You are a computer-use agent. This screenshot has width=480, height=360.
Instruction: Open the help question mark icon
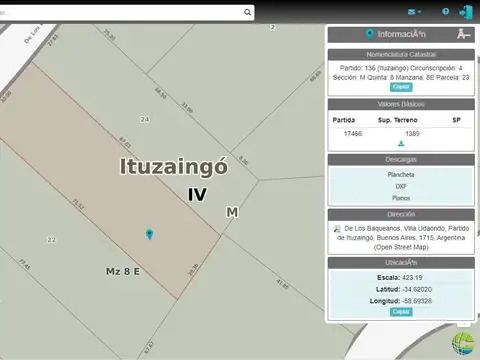[x=445, y=12]
